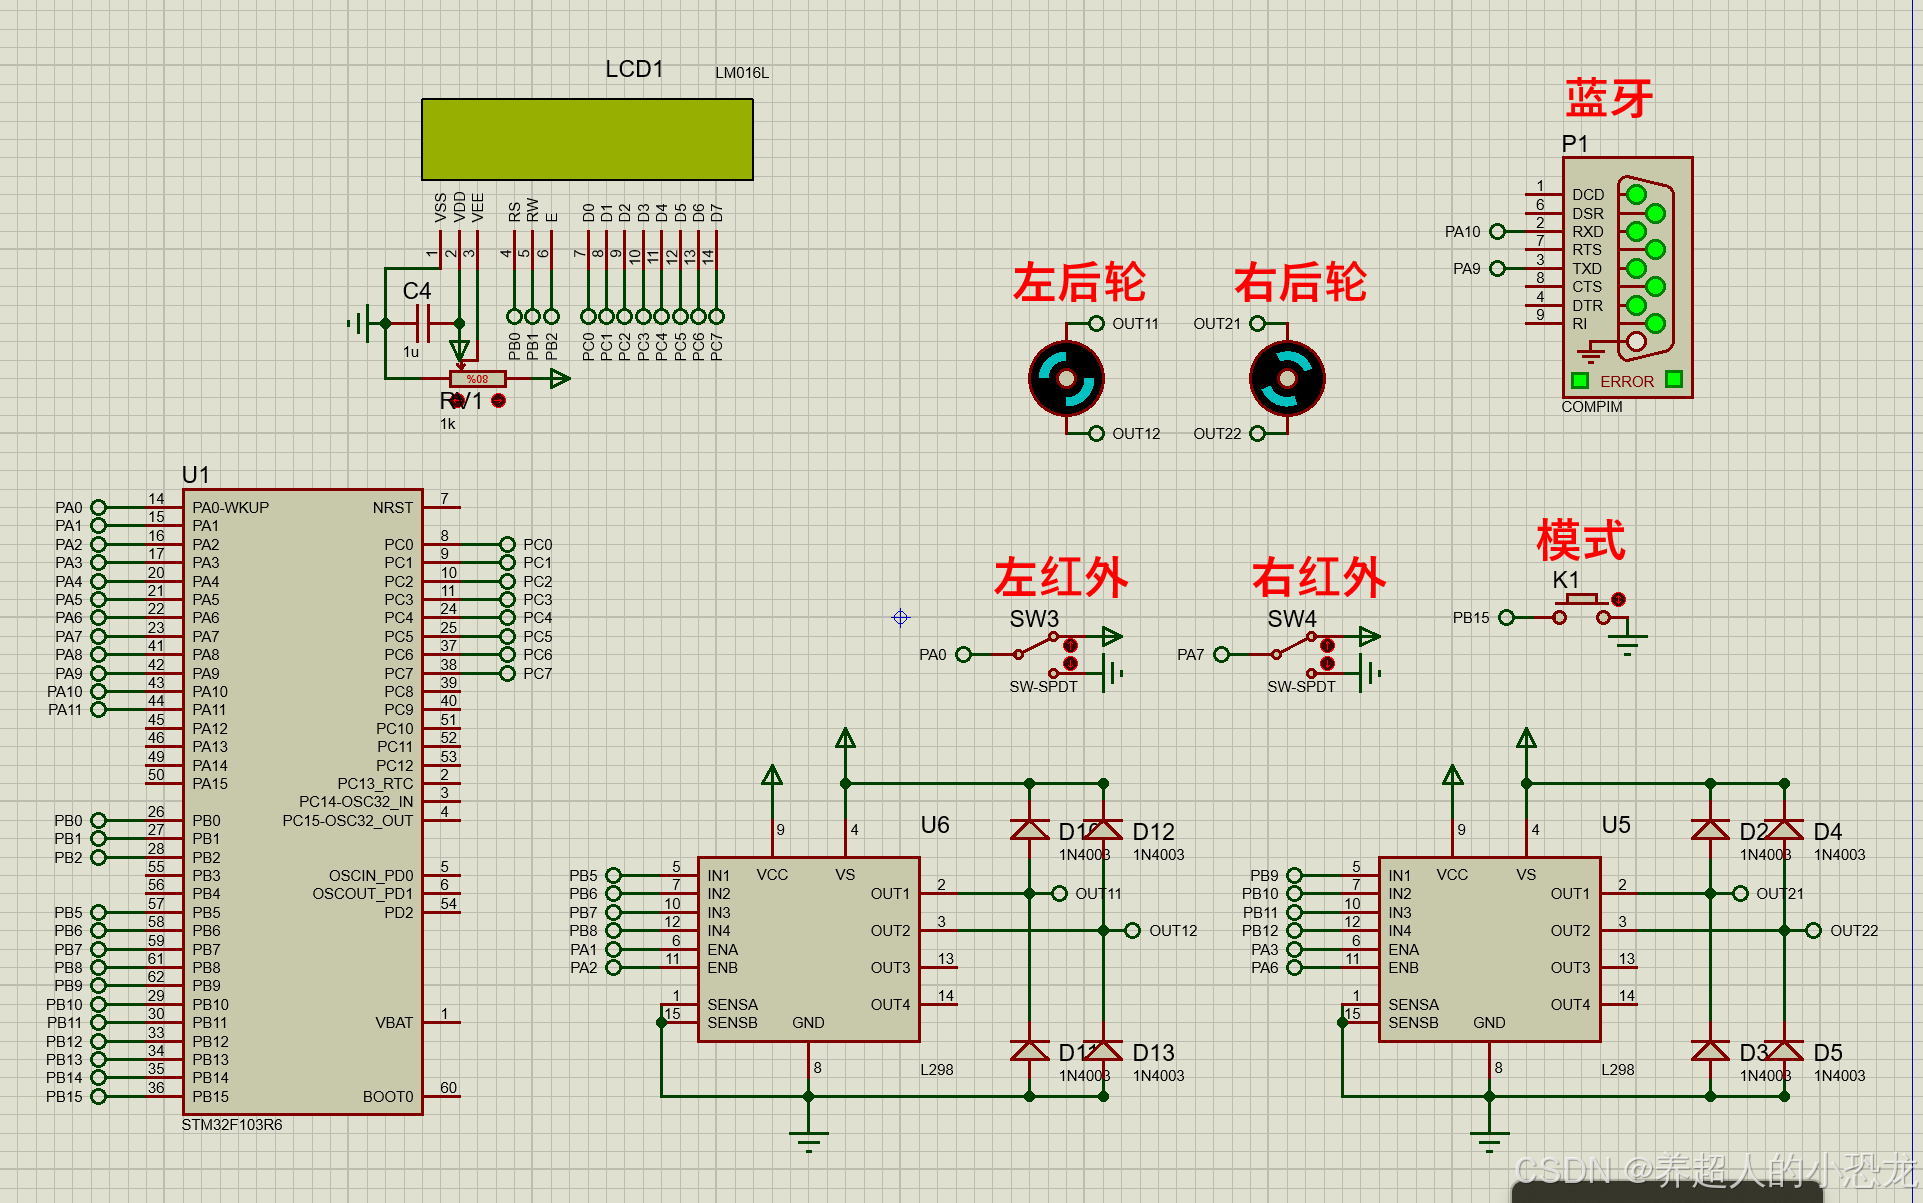Click the red 蓝牙 text label

1608,98
